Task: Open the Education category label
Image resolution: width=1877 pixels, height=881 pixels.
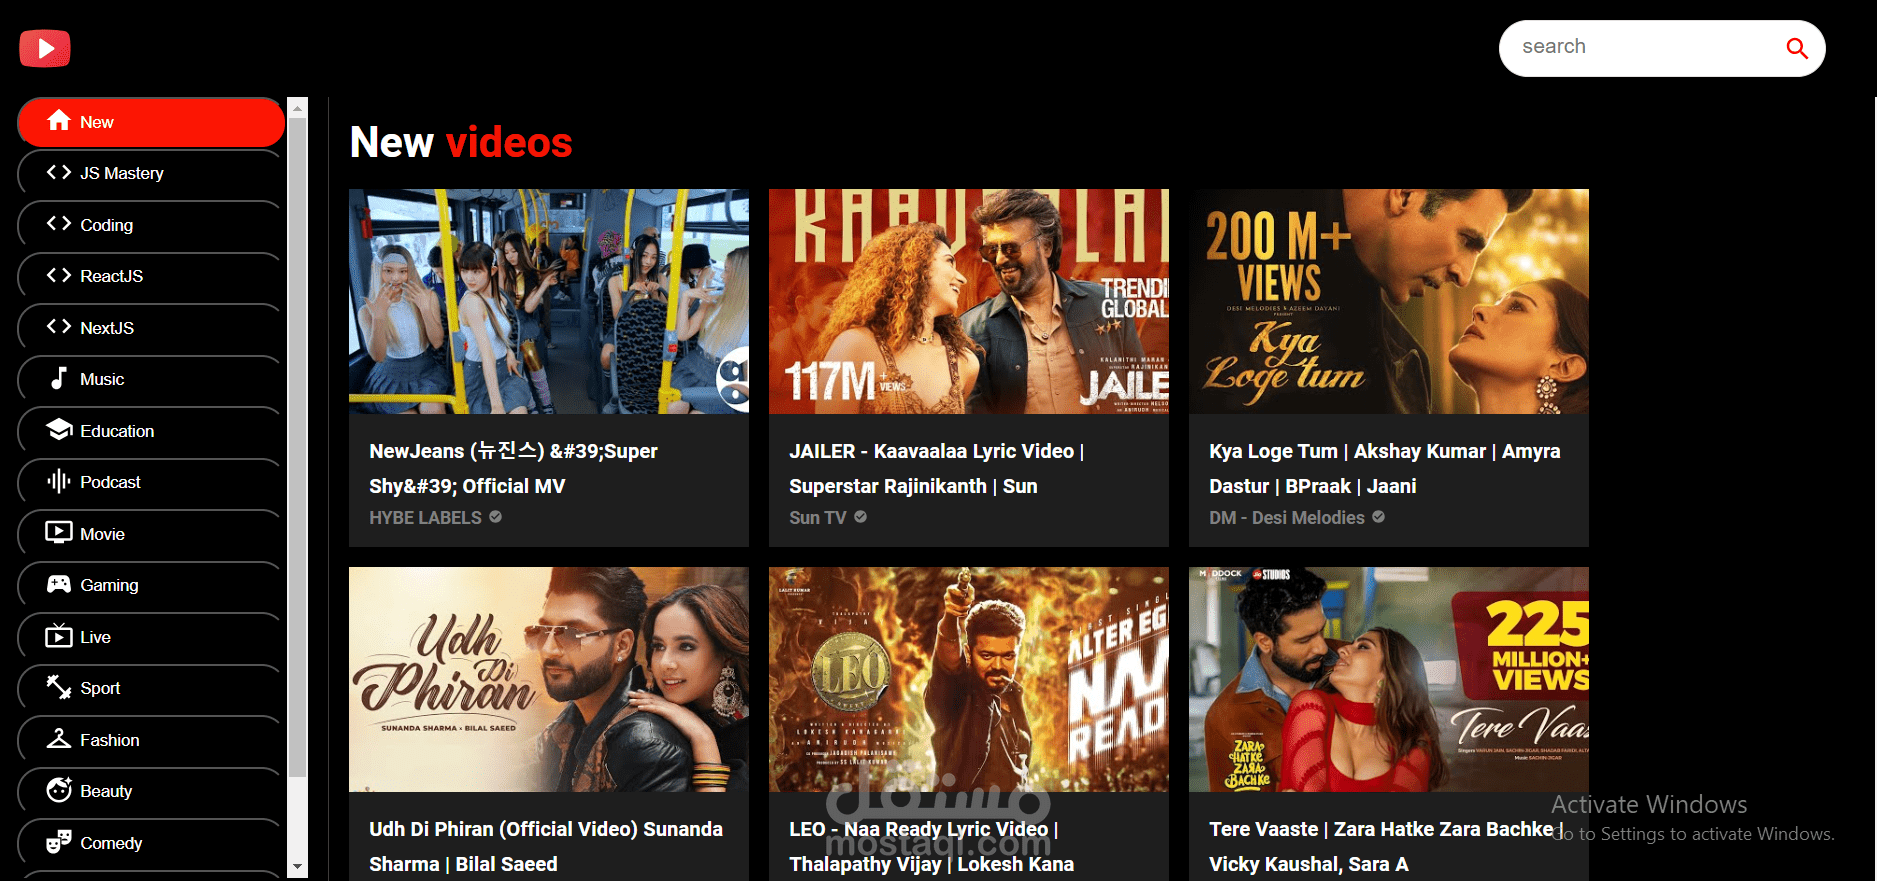Action: tap(117, 431)
